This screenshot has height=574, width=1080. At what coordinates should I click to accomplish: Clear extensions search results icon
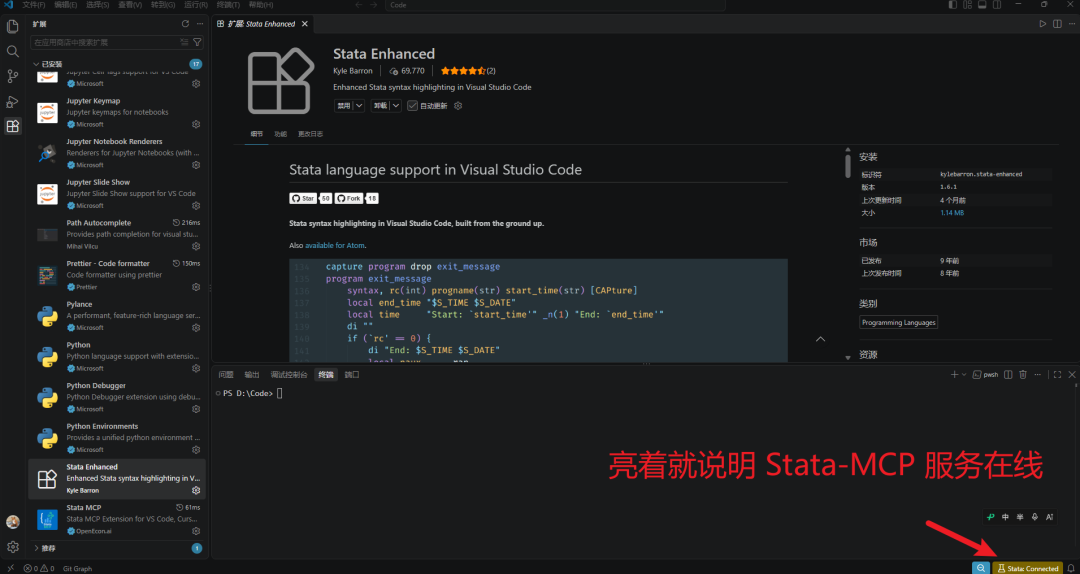pos(184,42)
